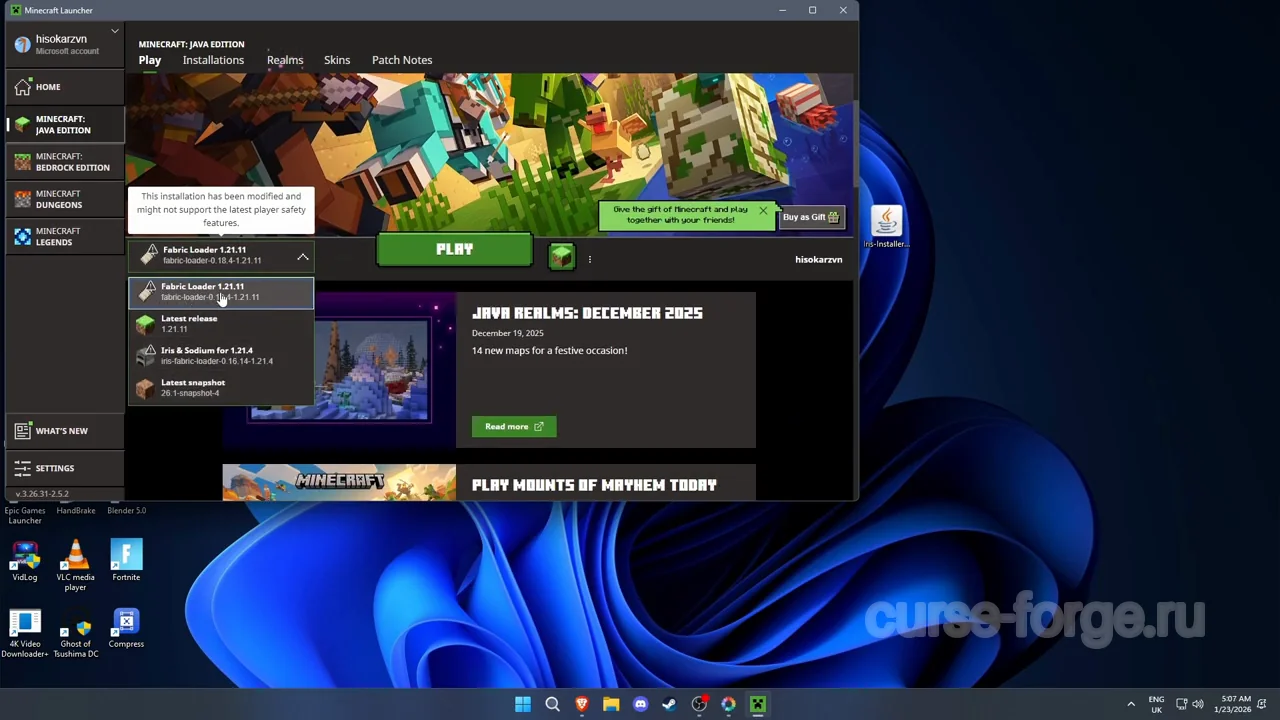Open the VLC media player desktop icon
Viewport: 1280px width, 720px height.
[x=75, y=564]
